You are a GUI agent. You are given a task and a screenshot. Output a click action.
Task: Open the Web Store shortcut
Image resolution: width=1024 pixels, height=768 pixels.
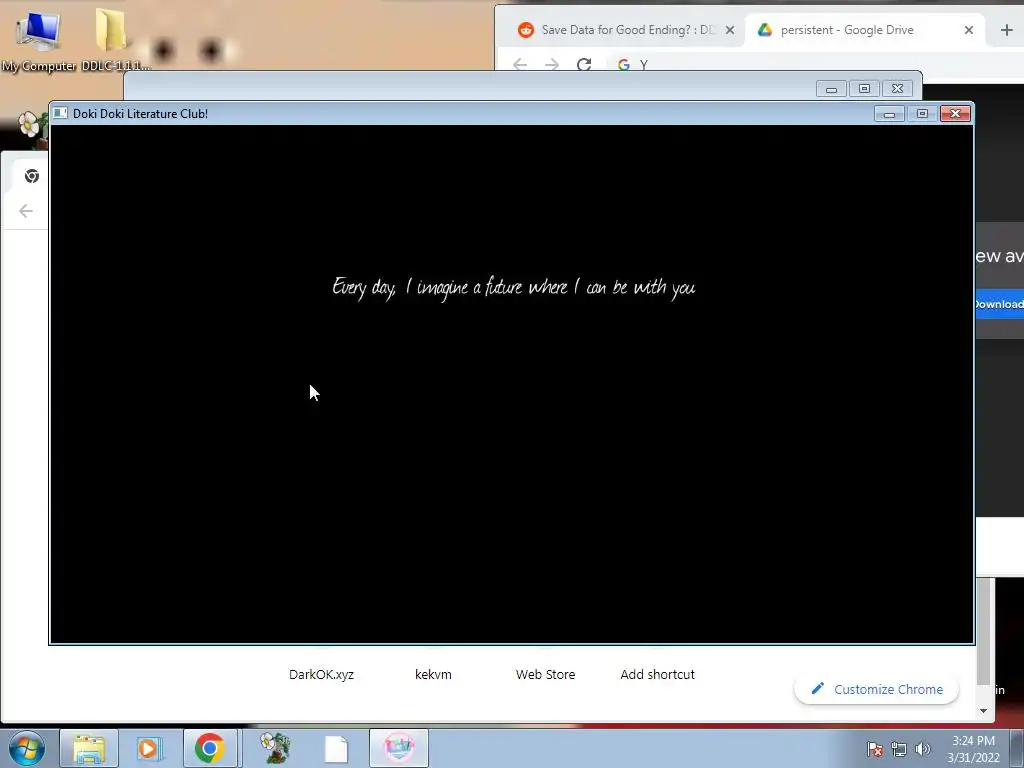point(545,675)
